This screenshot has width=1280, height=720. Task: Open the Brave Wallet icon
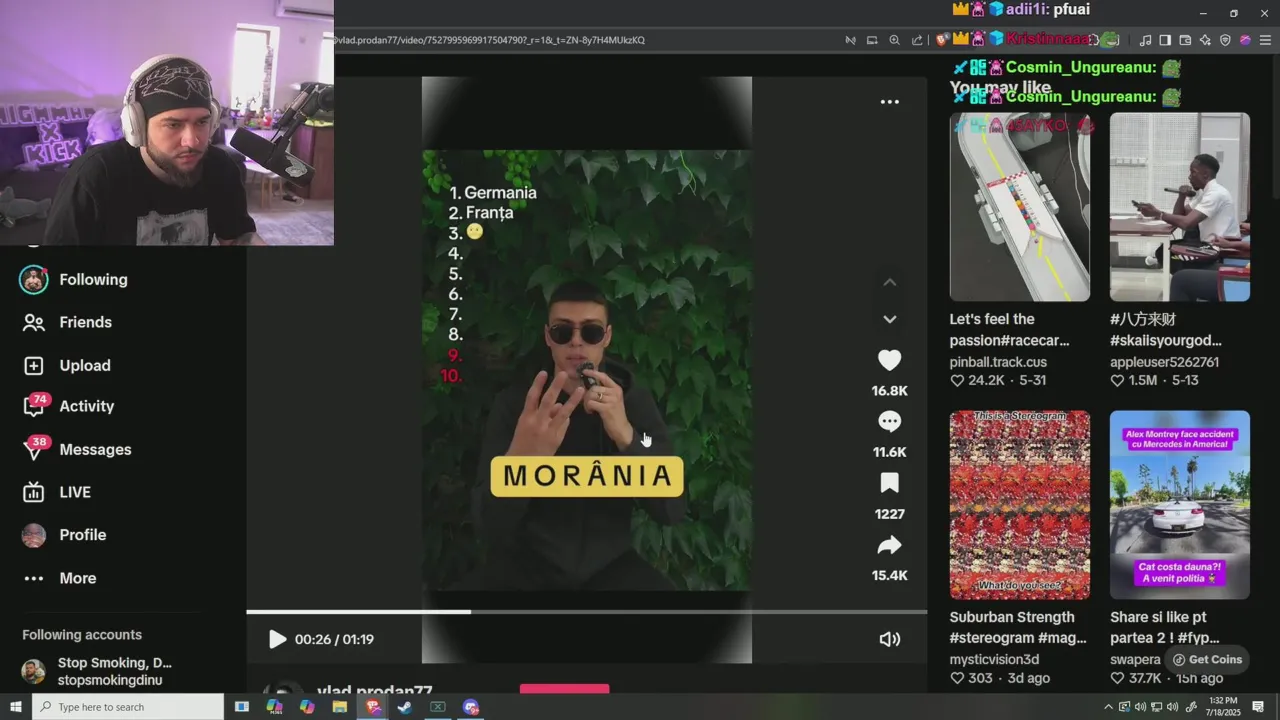1185,40
